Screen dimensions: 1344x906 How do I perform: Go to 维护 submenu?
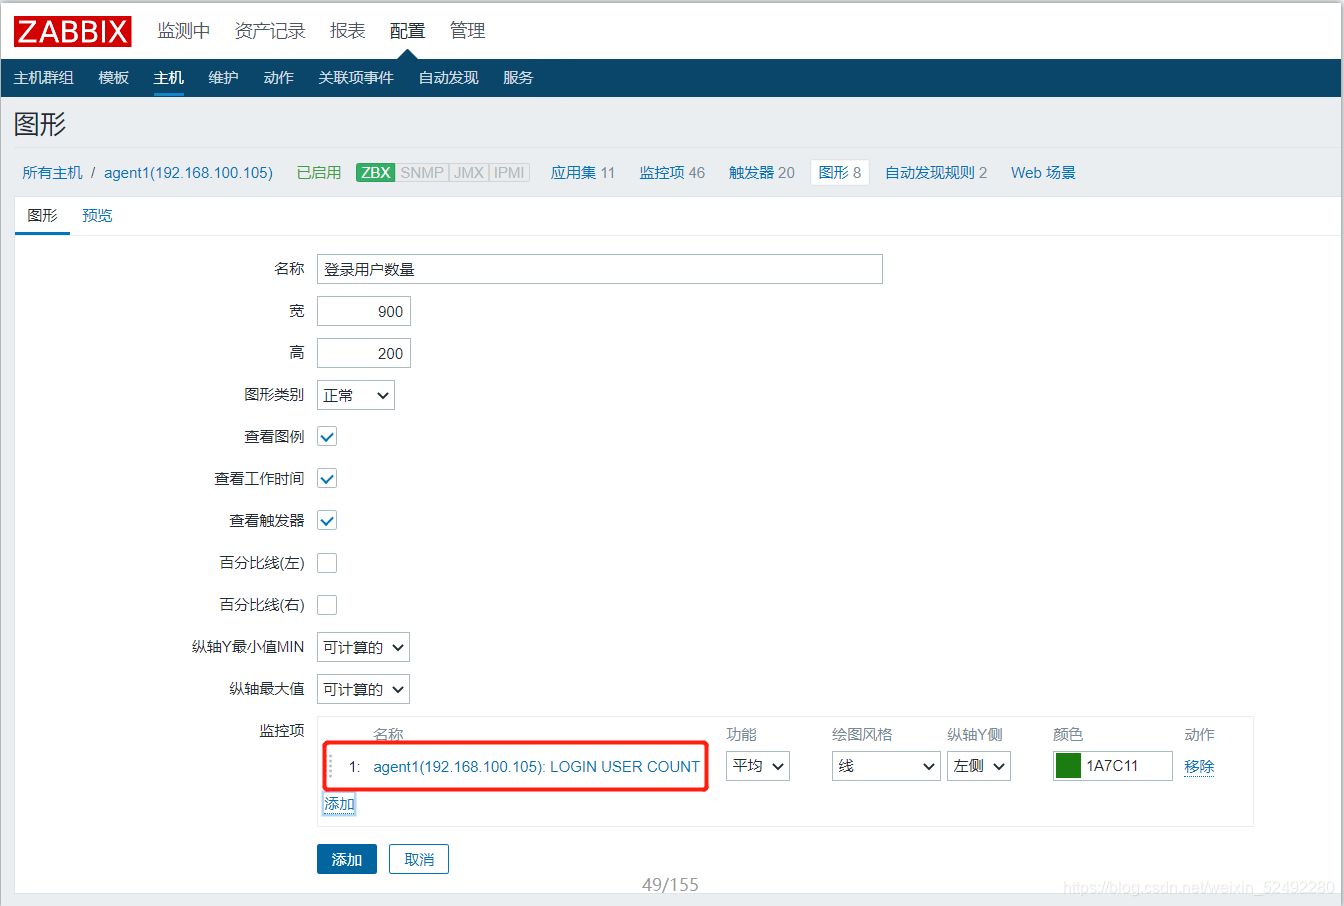(x=223, y=78)
